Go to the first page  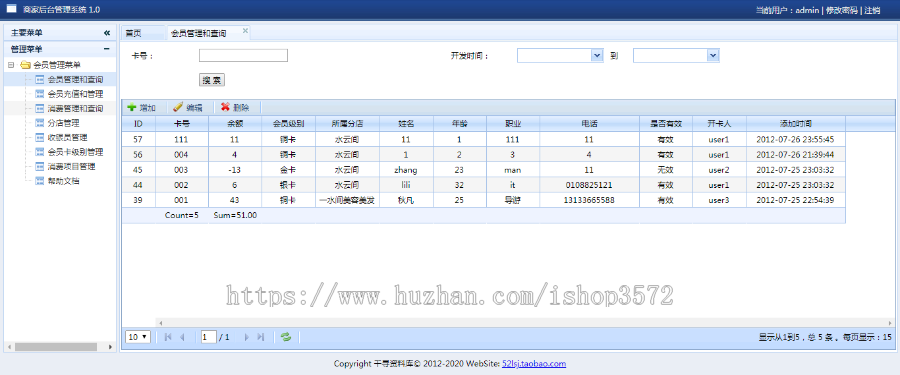tap(168, 337)
